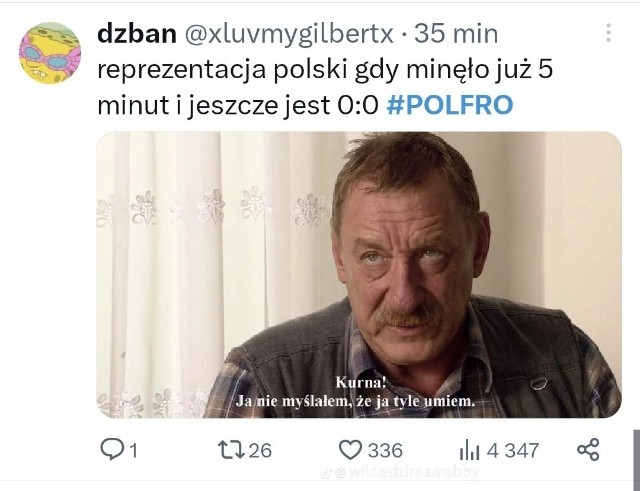
Task: Open the #POLFRO hashtag link
Action: pyautogui.click(x=449, y=105)
